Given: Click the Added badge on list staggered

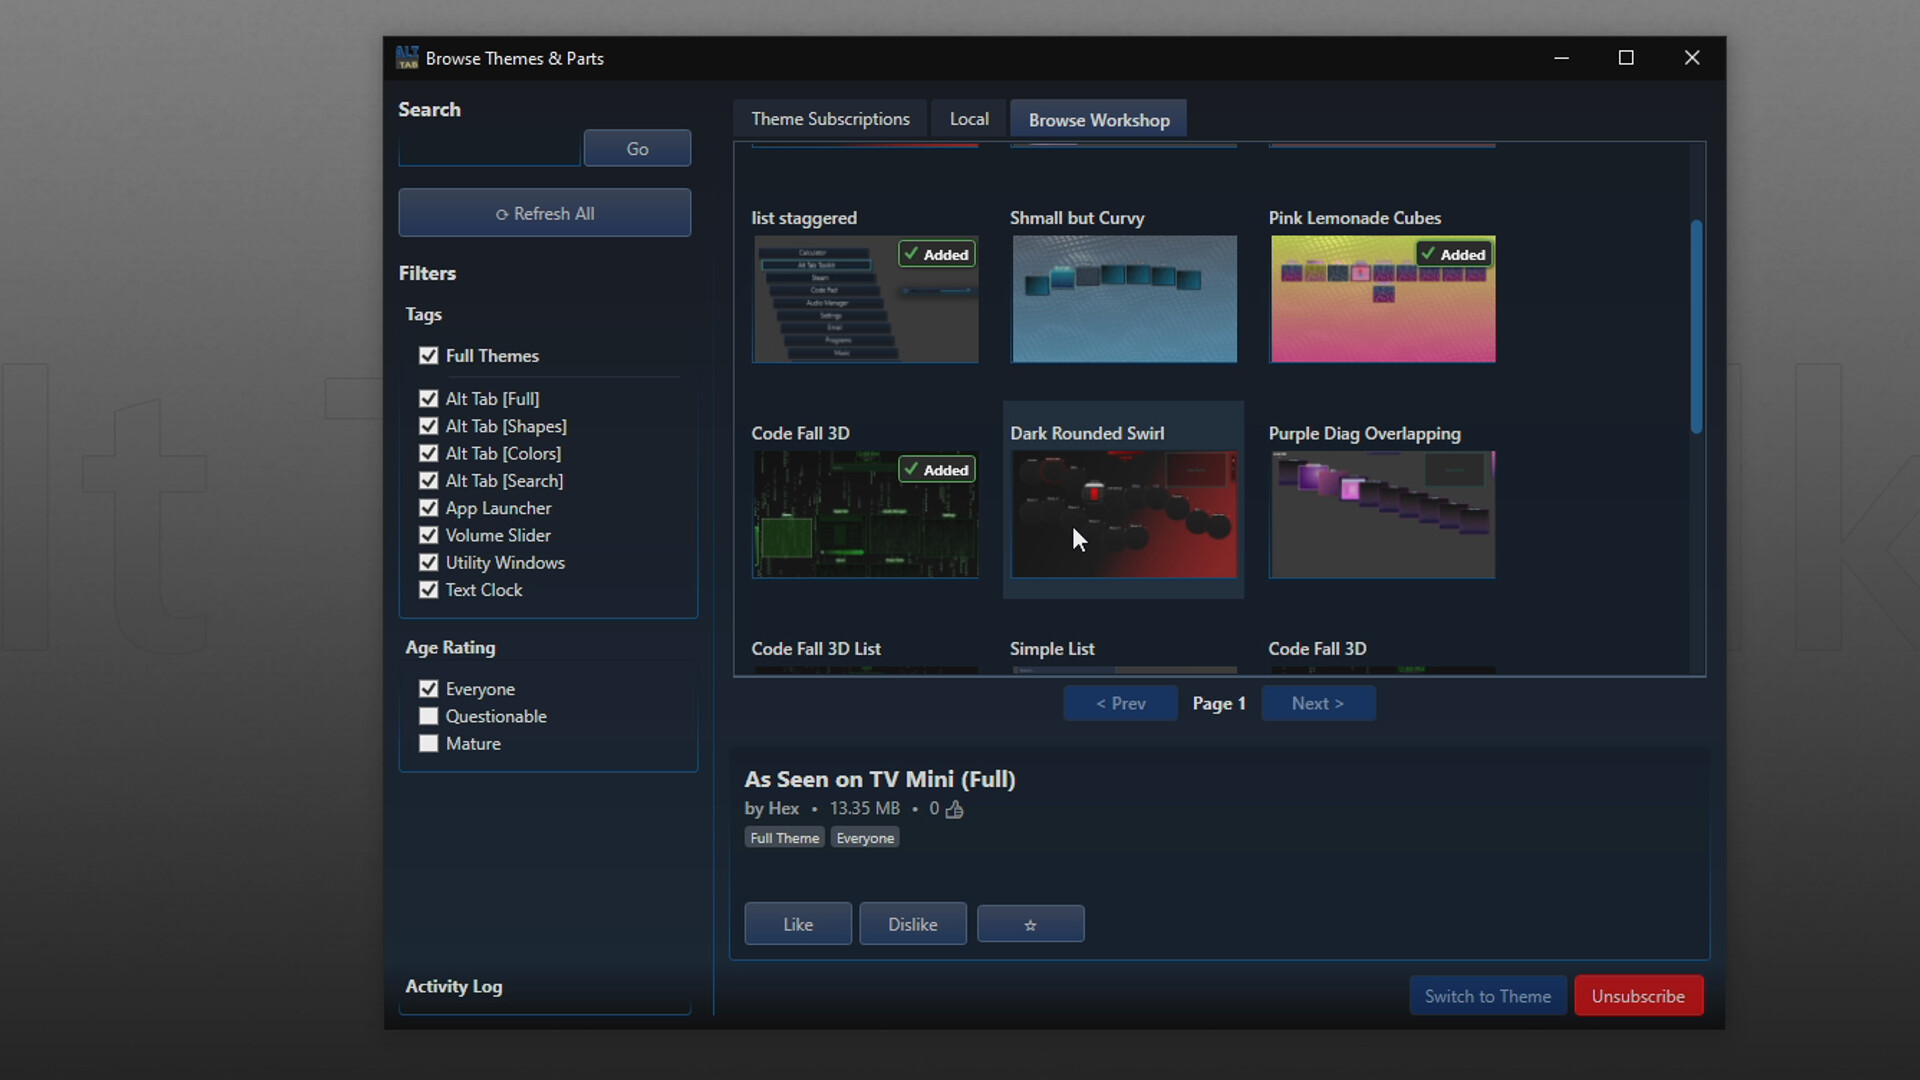Looking at the screenshot, I should tap(935, 253).
